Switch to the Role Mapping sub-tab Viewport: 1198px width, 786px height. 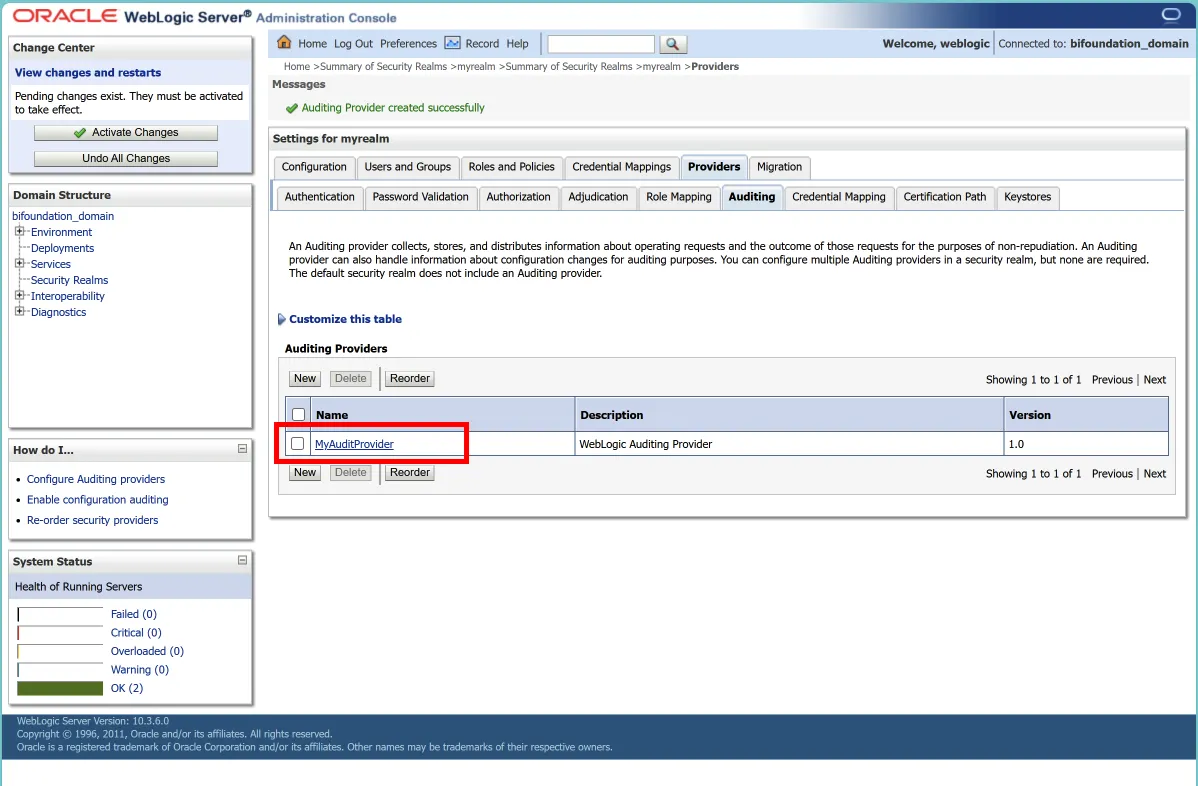(x=678, y=197)
